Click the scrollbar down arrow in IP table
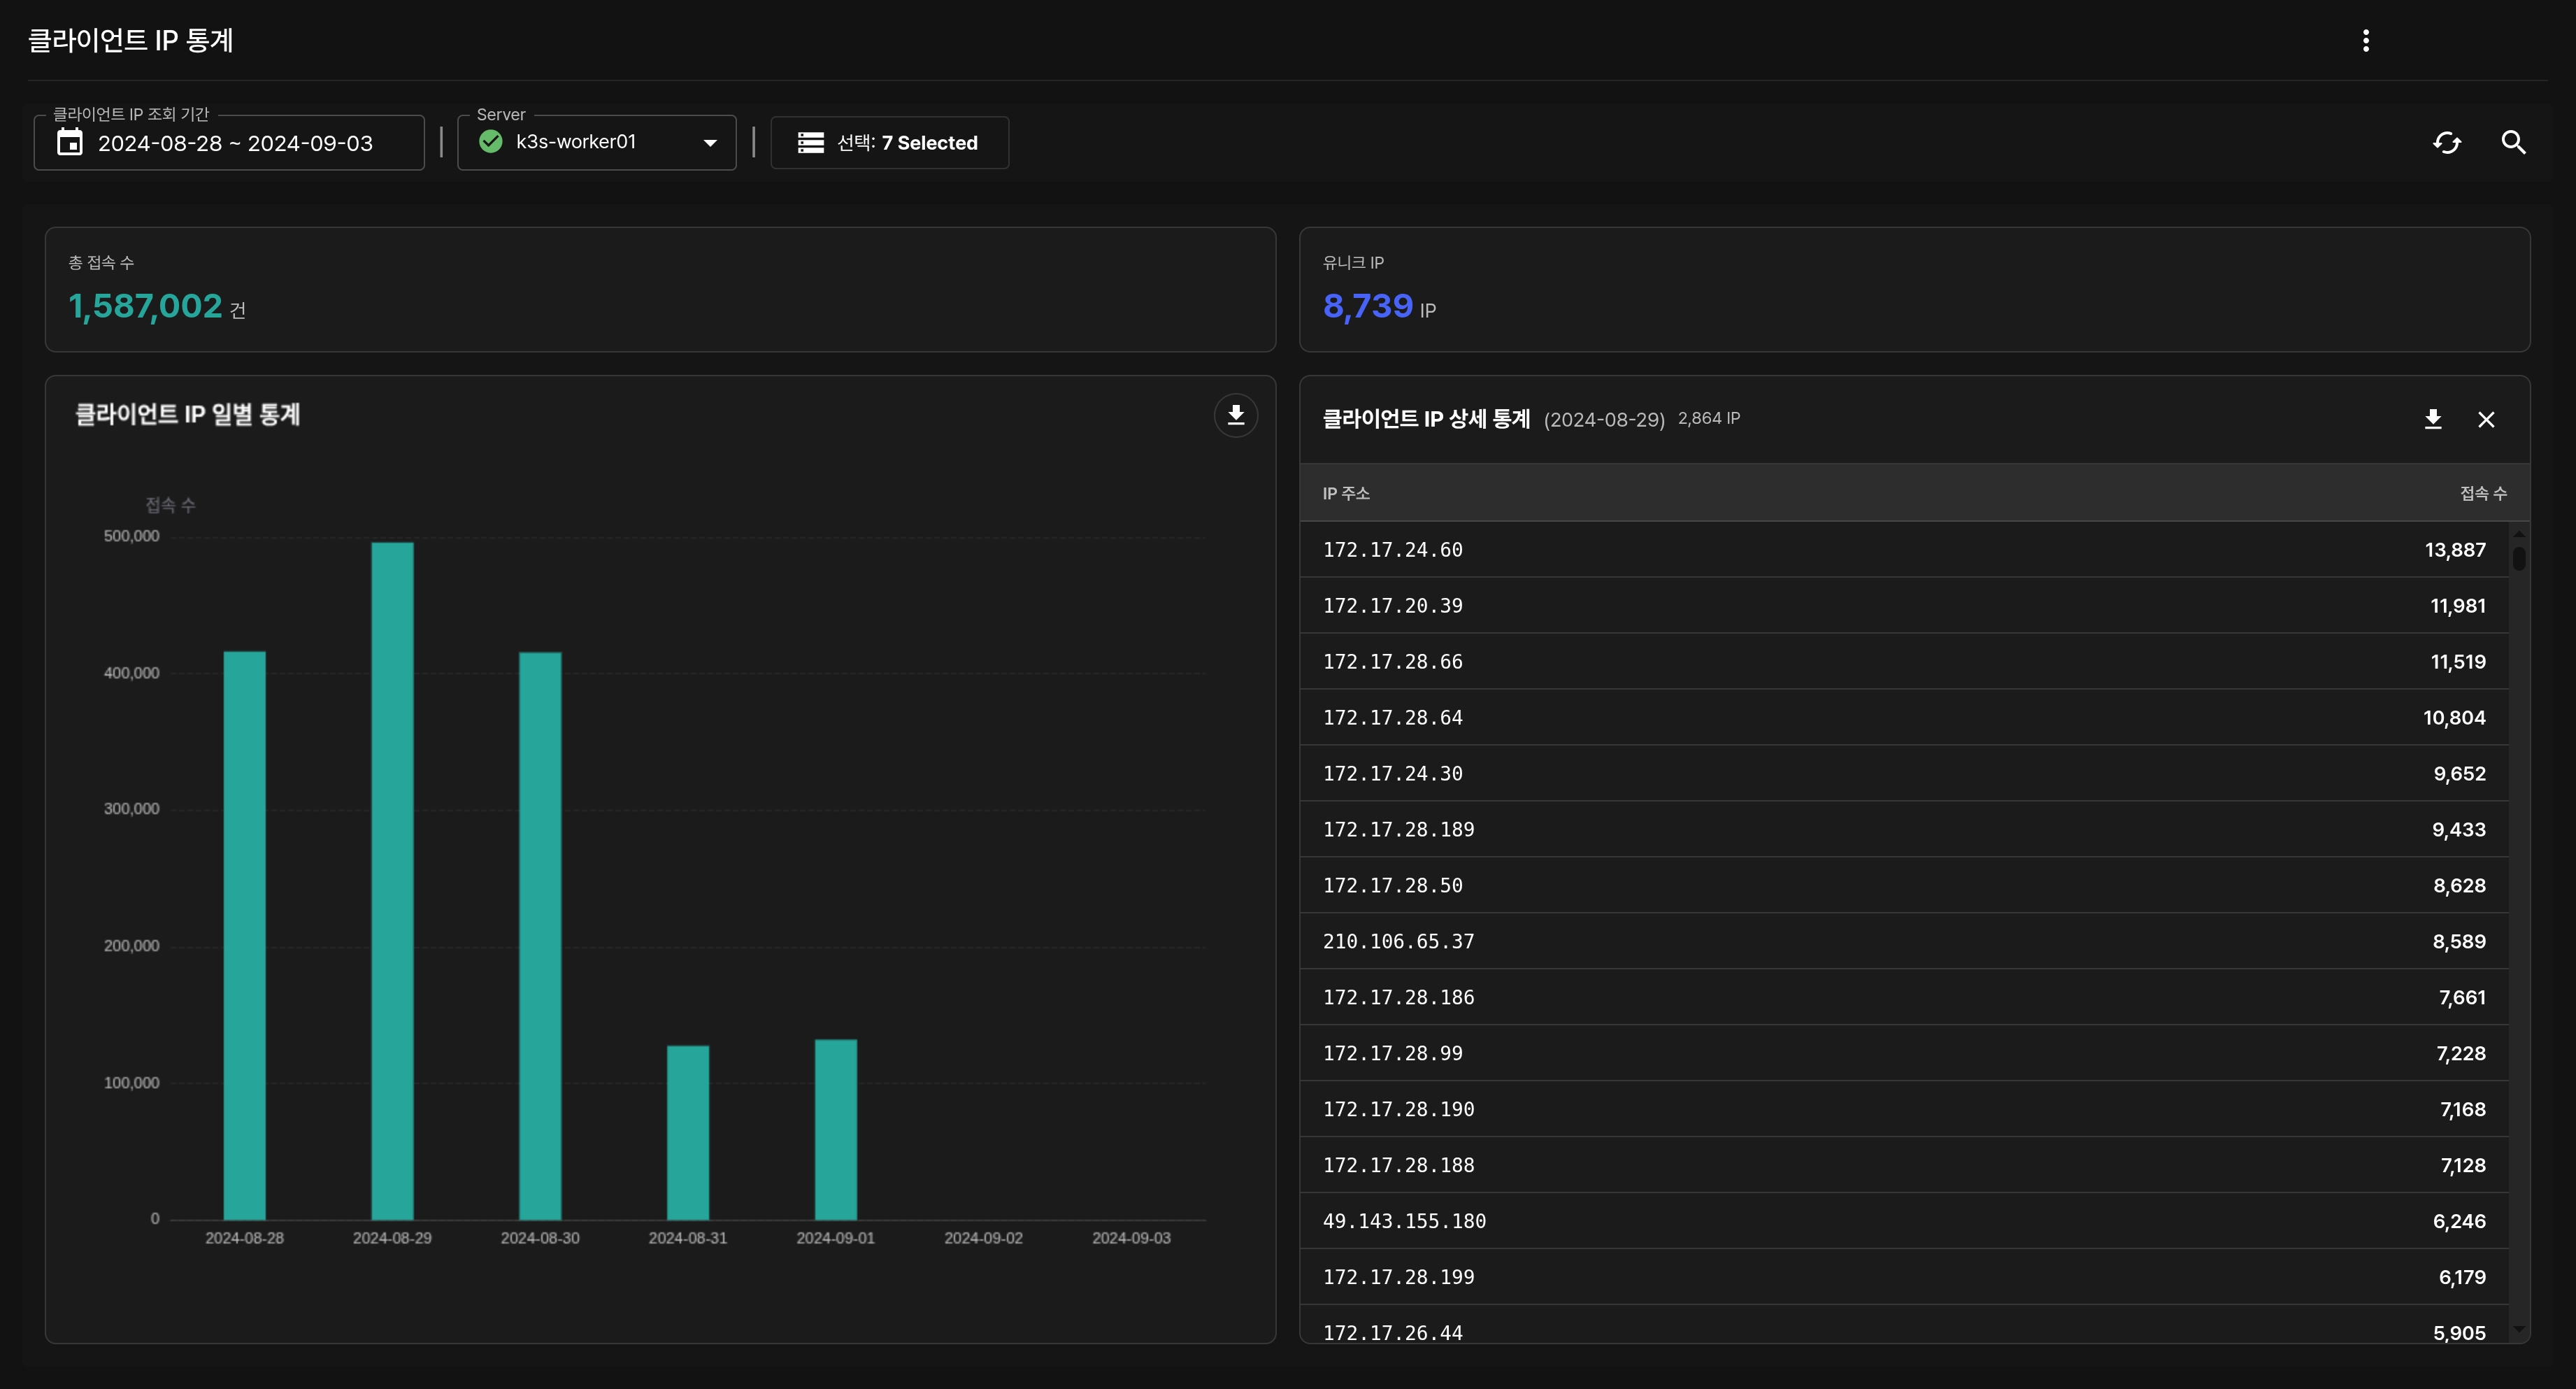 2519,1329
